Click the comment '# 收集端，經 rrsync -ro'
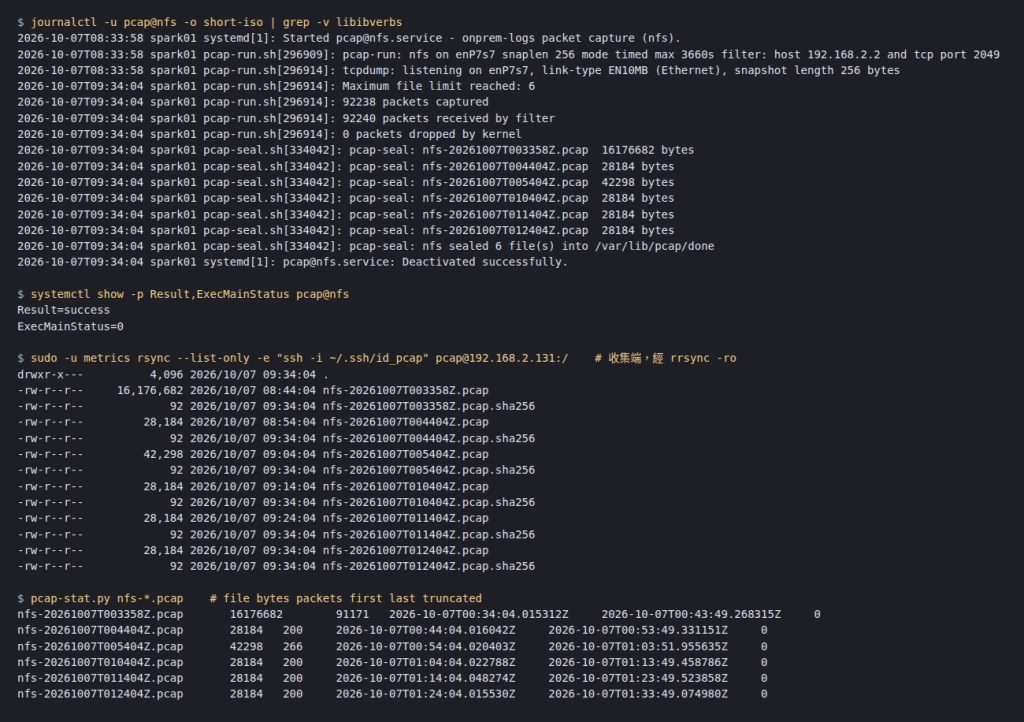Viewport: 1024px width, 722px height. click(665, 358)
